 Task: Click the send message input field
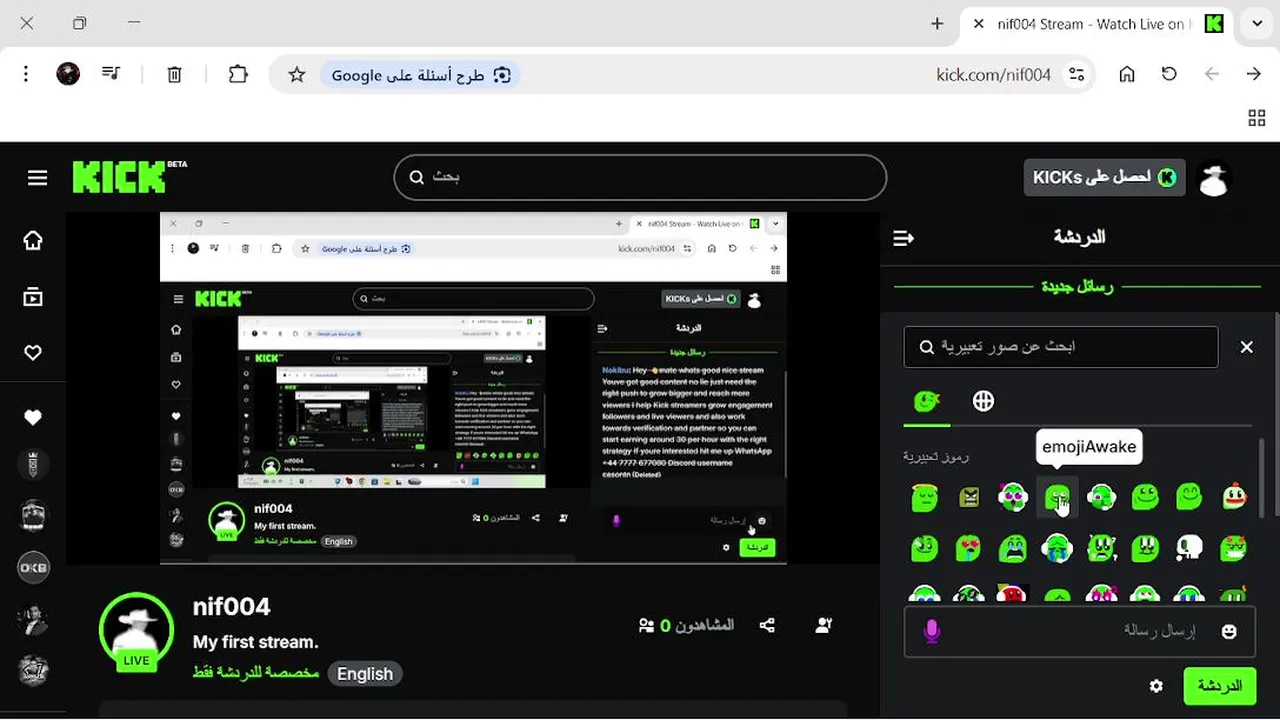pos(1078,631)
